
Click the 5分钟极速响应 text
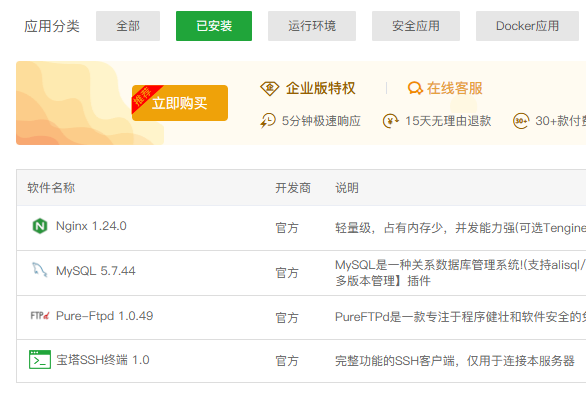pyautogui.click(x=321, y=121)
